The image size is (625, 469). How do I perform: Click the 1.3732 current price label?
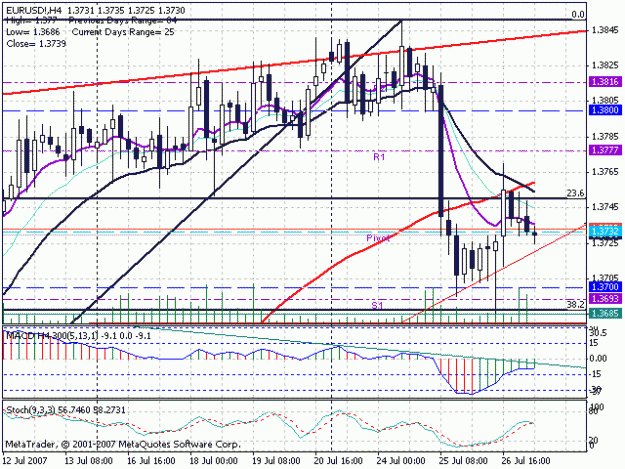coord(605,232)
